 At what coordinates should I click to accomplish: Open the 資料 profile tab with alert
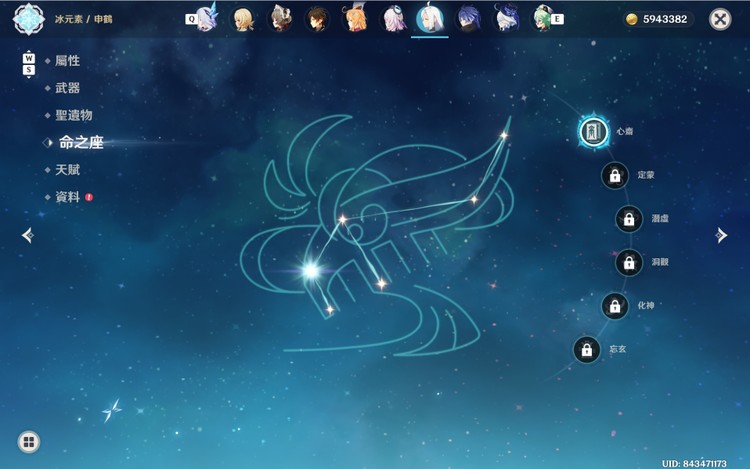68,197
